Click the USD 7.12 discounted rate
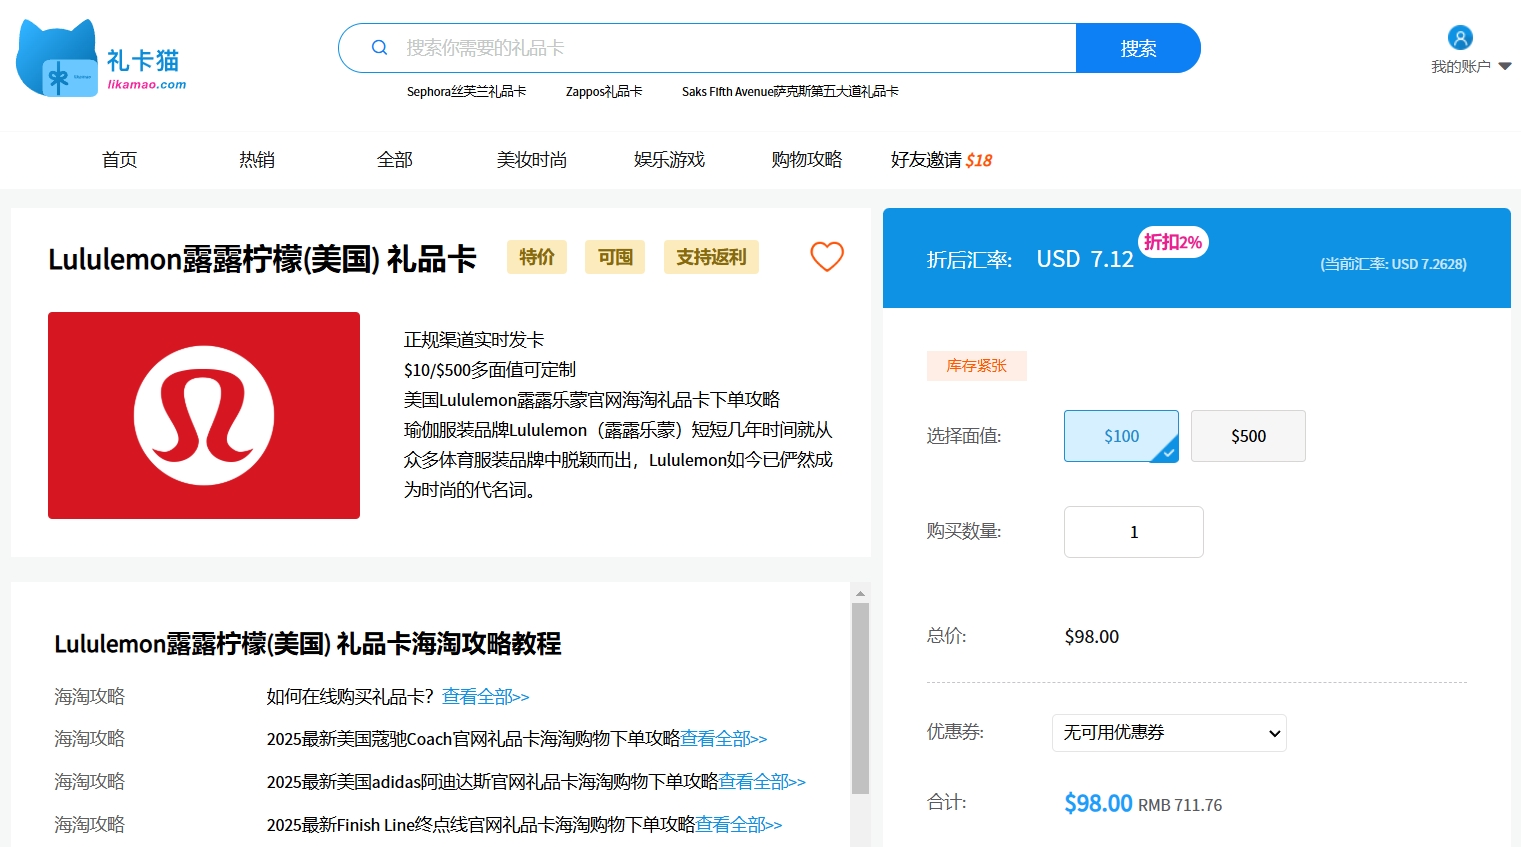 tap(1085, 259)
